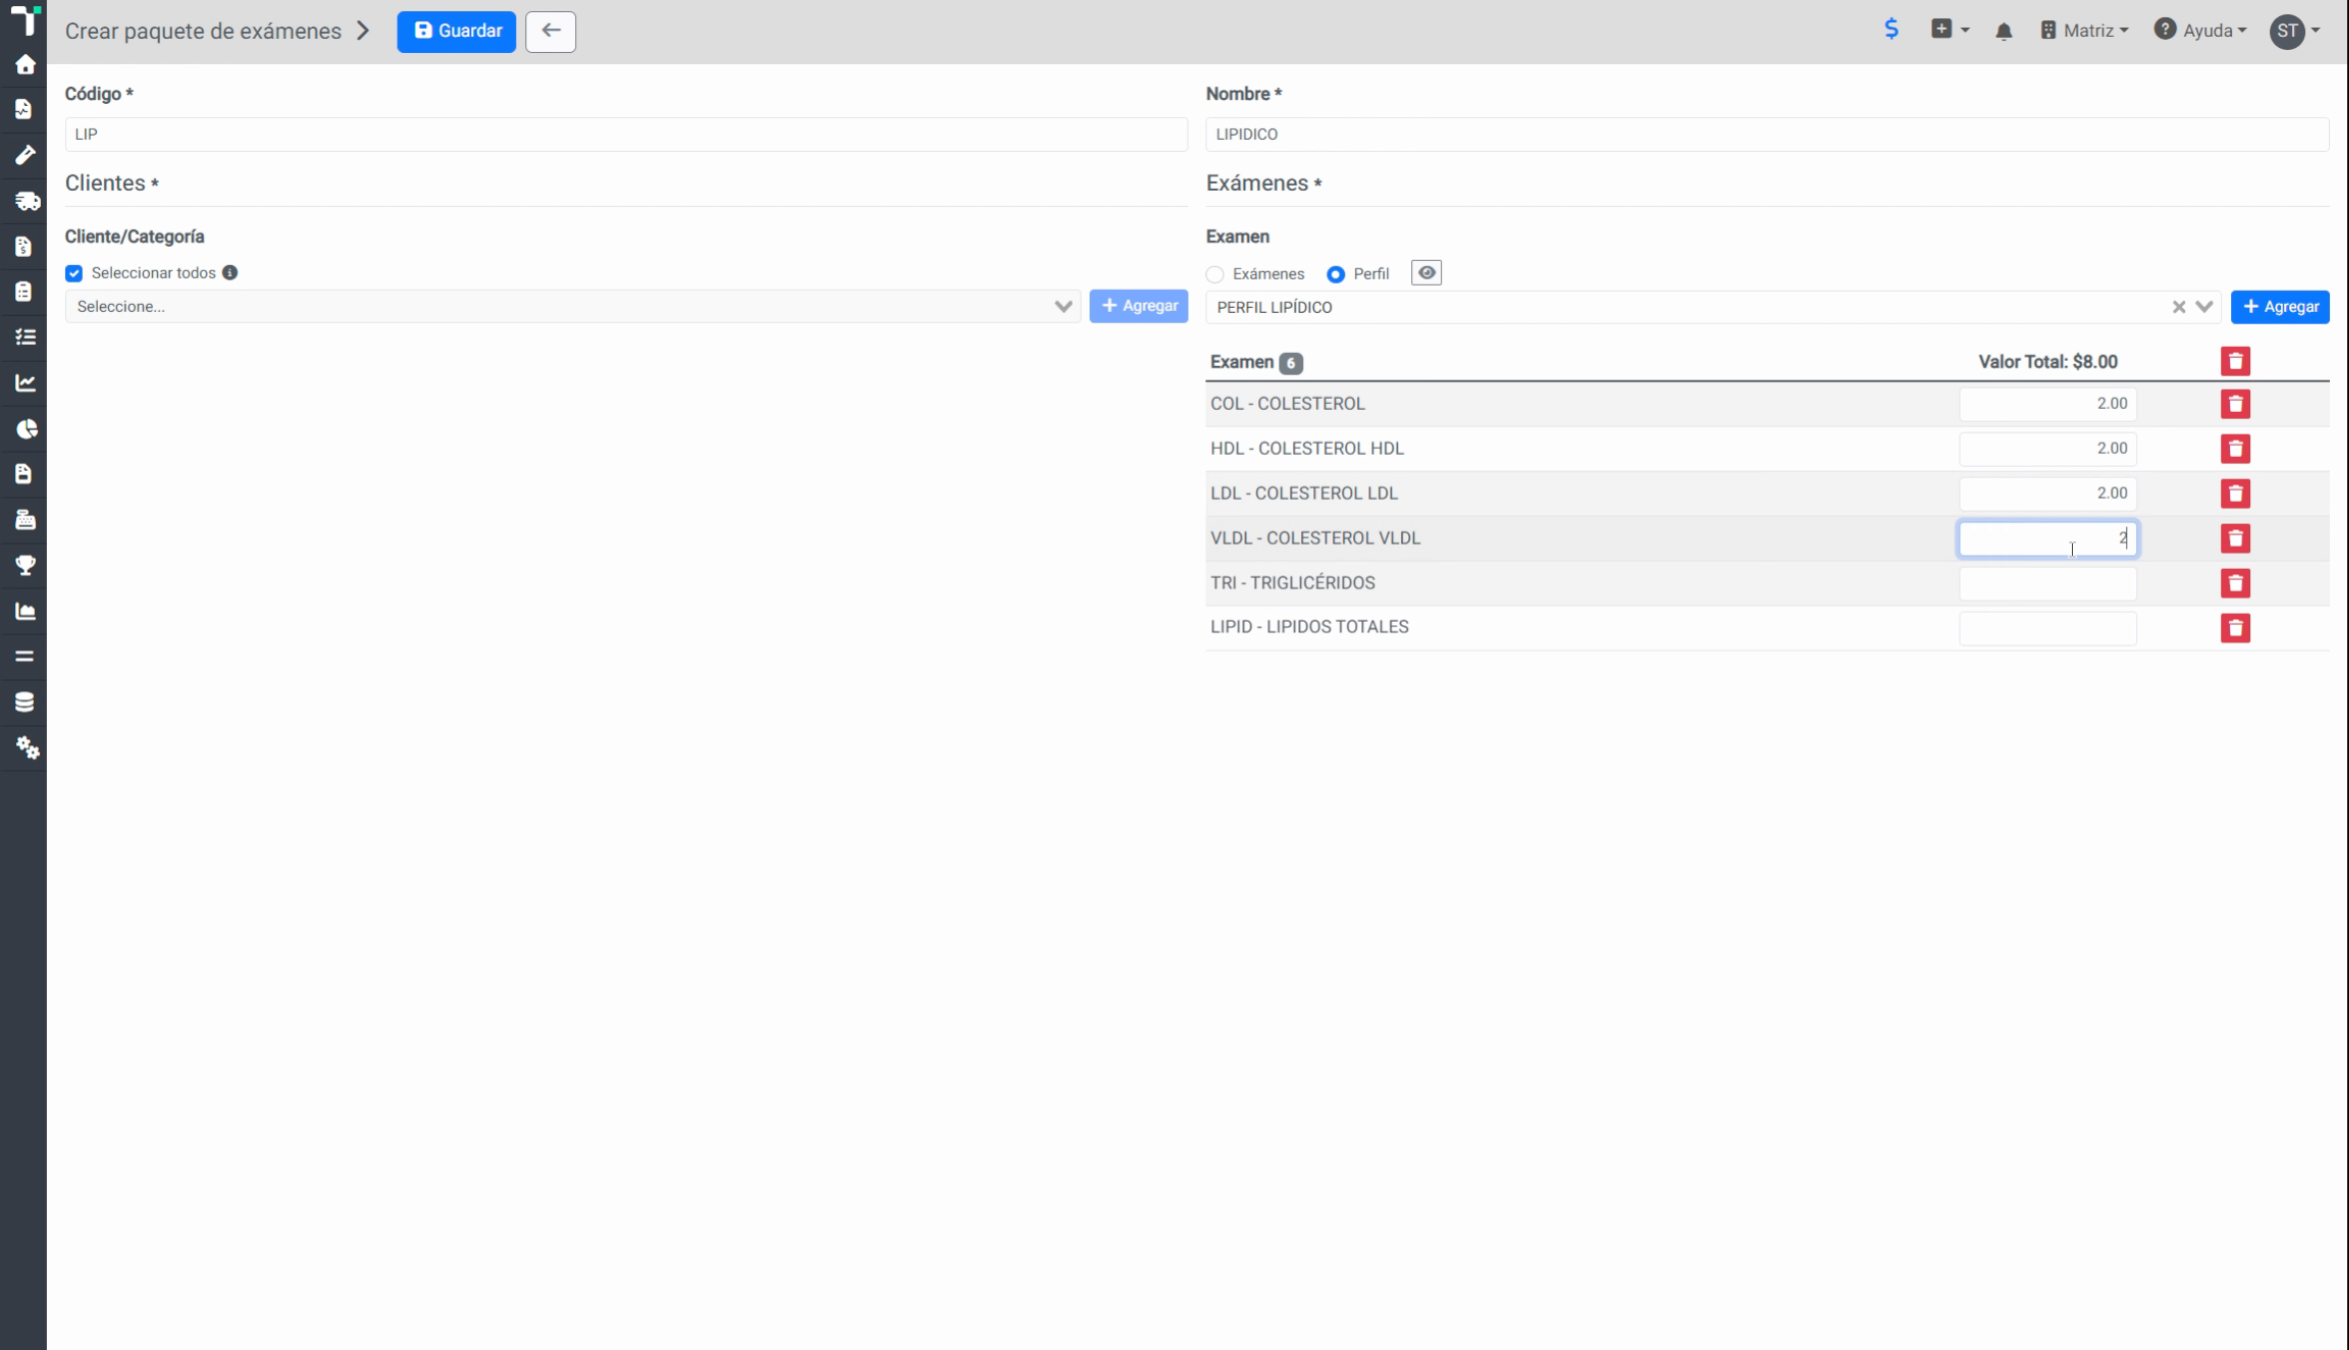
Task: Open the PERFIL LIPÍDICO dropdown arrow
Action: pyautogui.click(x=2204, y=307)
